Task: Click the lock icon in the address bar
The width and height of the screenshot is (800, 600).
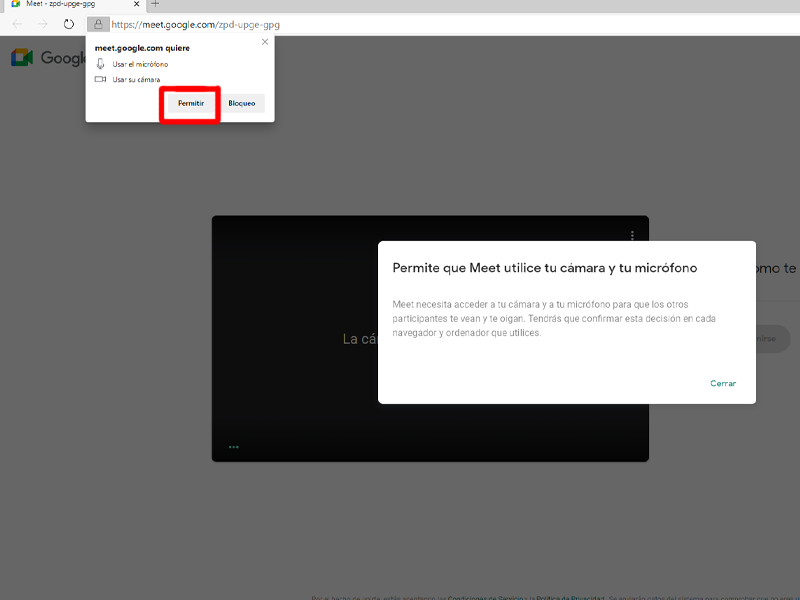Action: (98, 24)
